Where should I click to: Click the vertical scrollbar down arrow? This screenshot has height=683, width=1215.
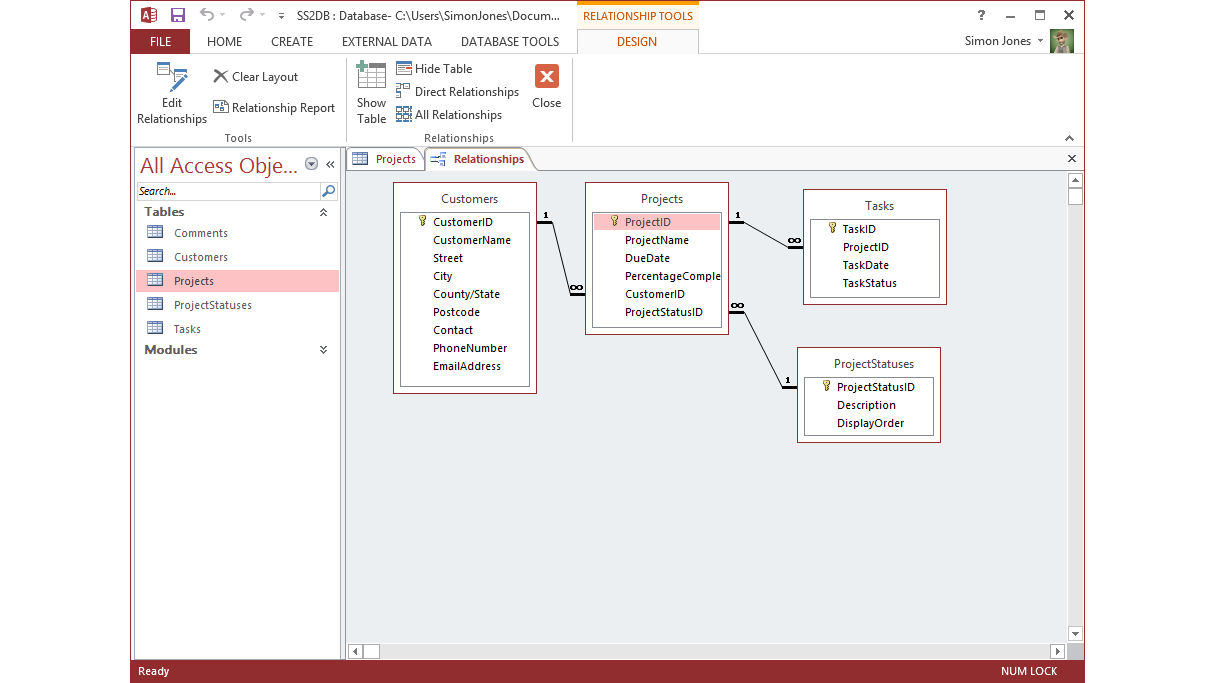[1075, 633]
